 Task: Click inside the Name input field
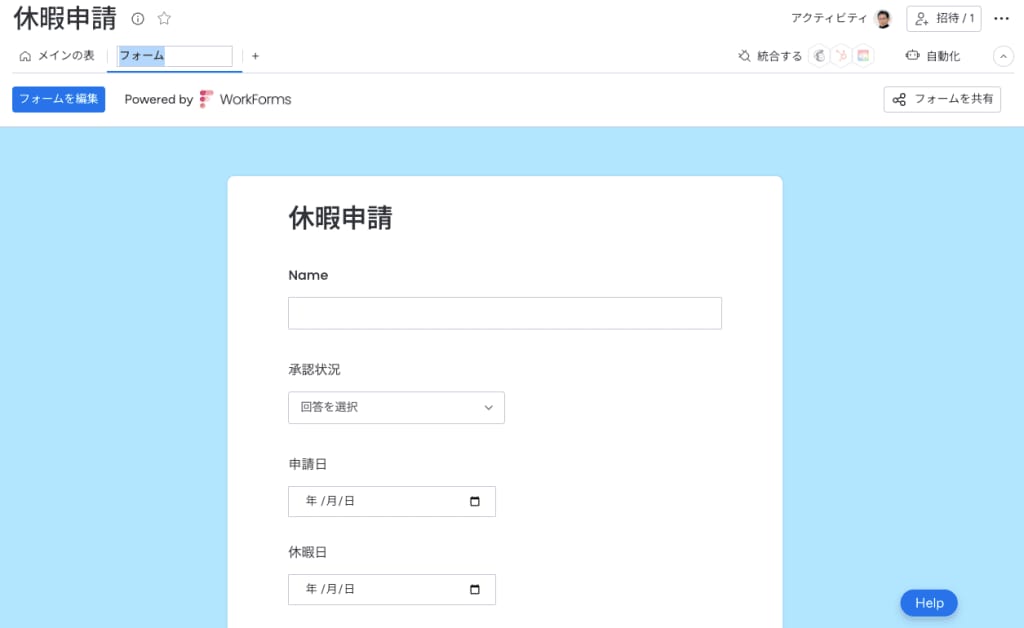tap(504, 313)
